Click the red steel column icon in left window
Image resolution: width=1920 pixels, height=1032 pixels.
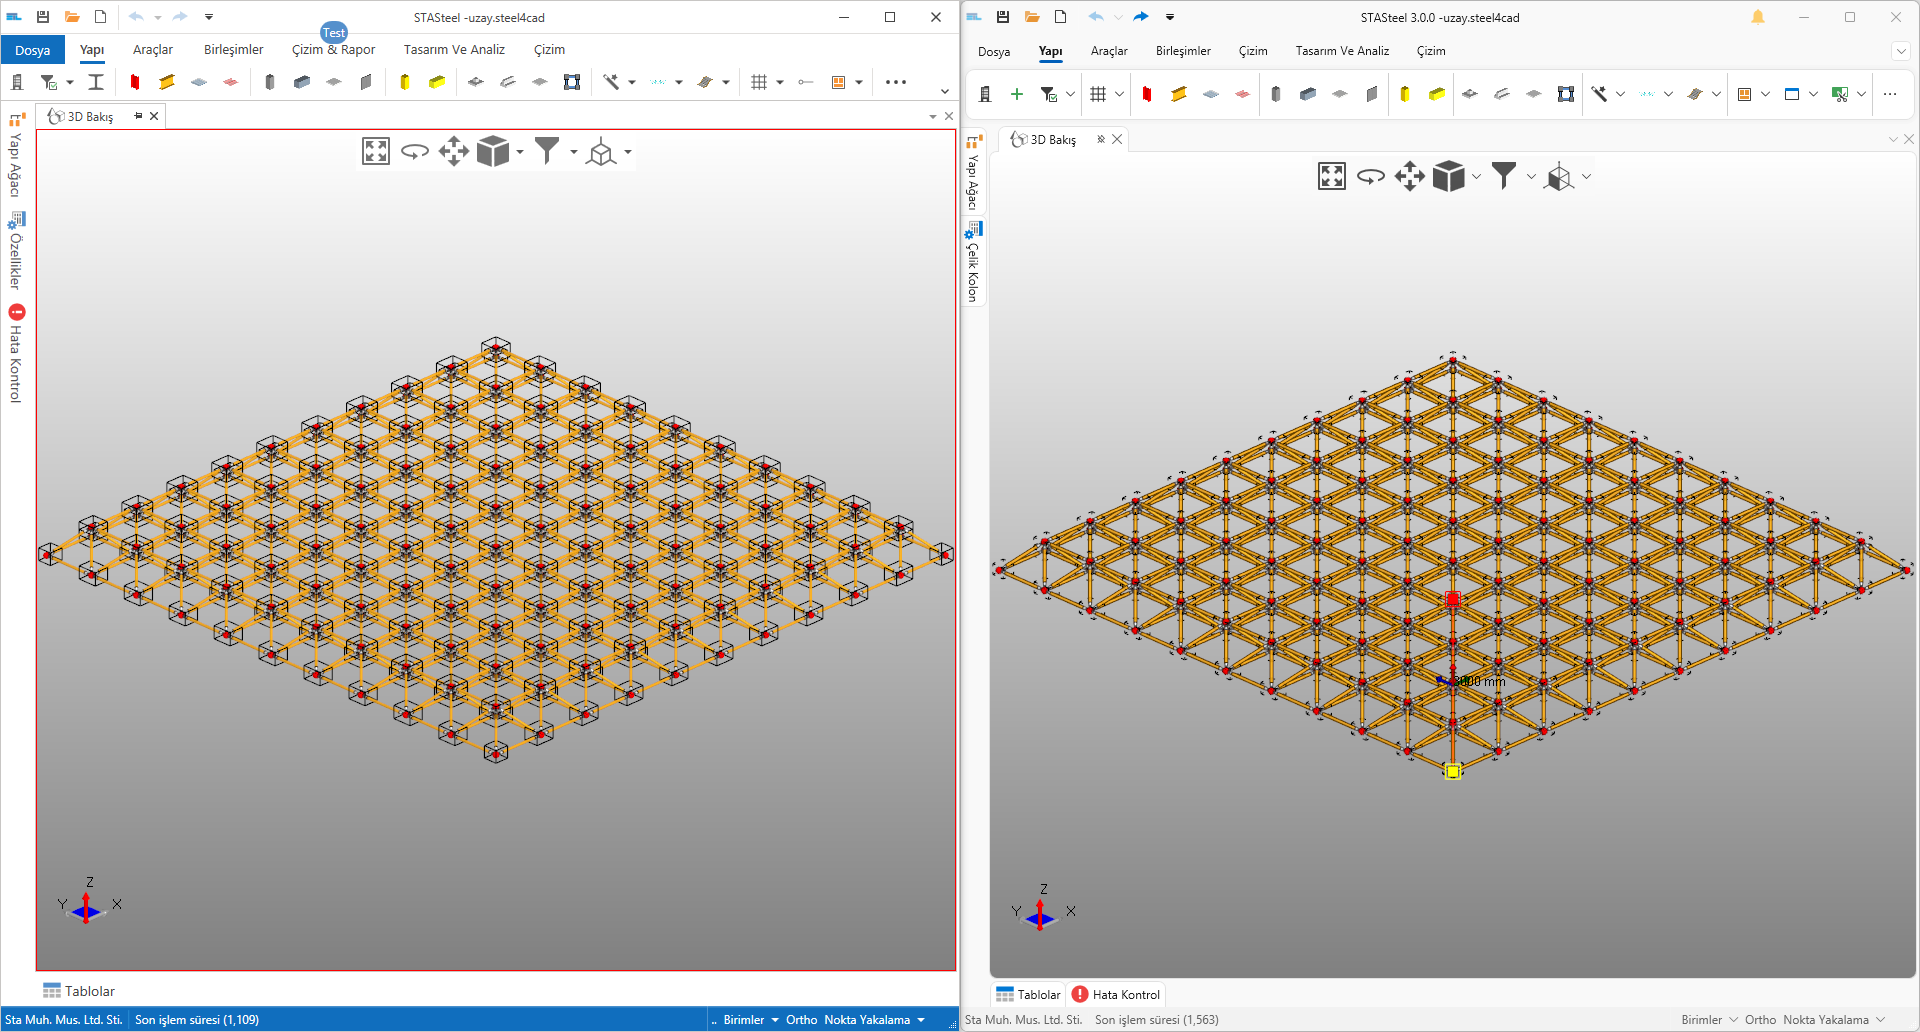coord(135,82)
